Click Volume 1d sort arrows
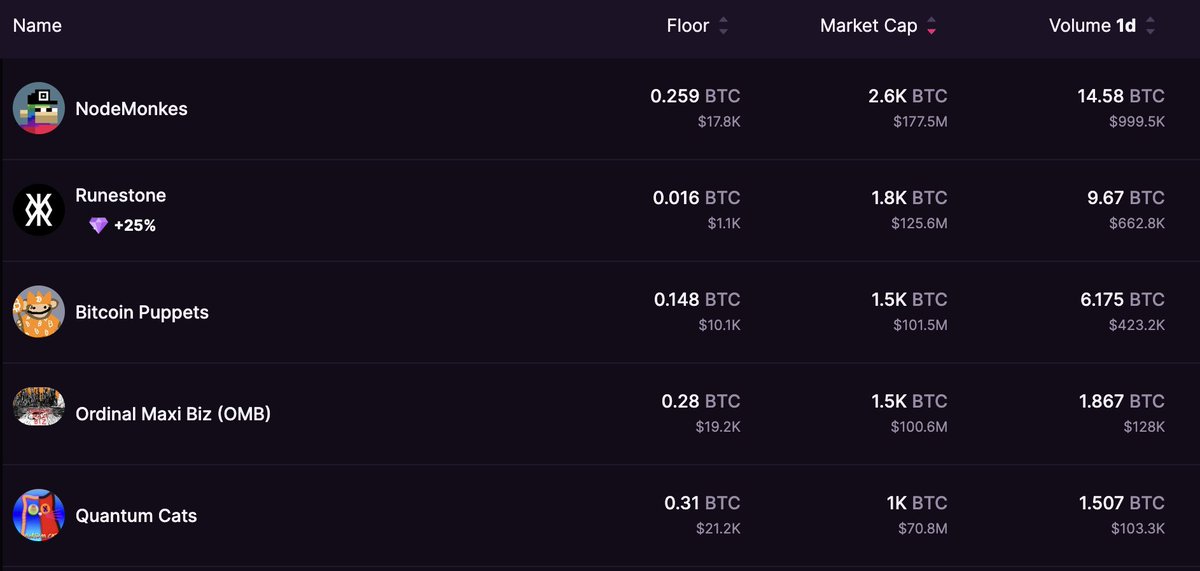Screen dimensions: 1200x571 pyautogui.click(x=1150, y=27)
